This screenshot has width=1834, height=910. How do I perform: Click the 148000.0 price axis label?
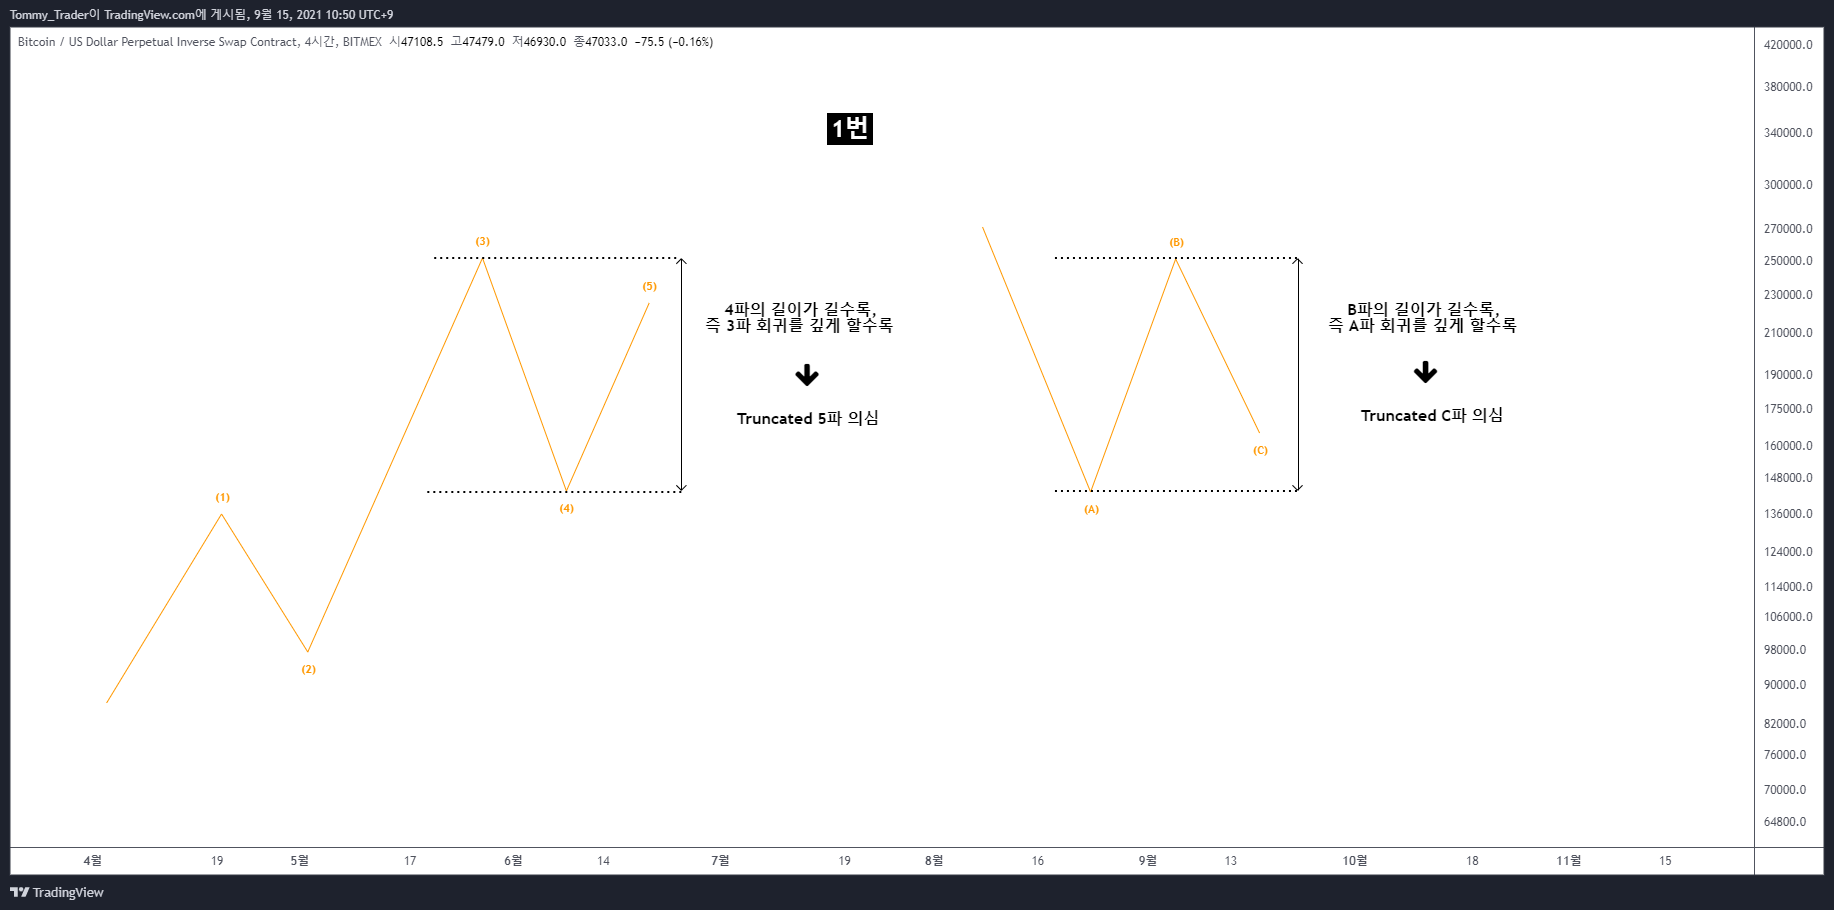pos(1788,478)
